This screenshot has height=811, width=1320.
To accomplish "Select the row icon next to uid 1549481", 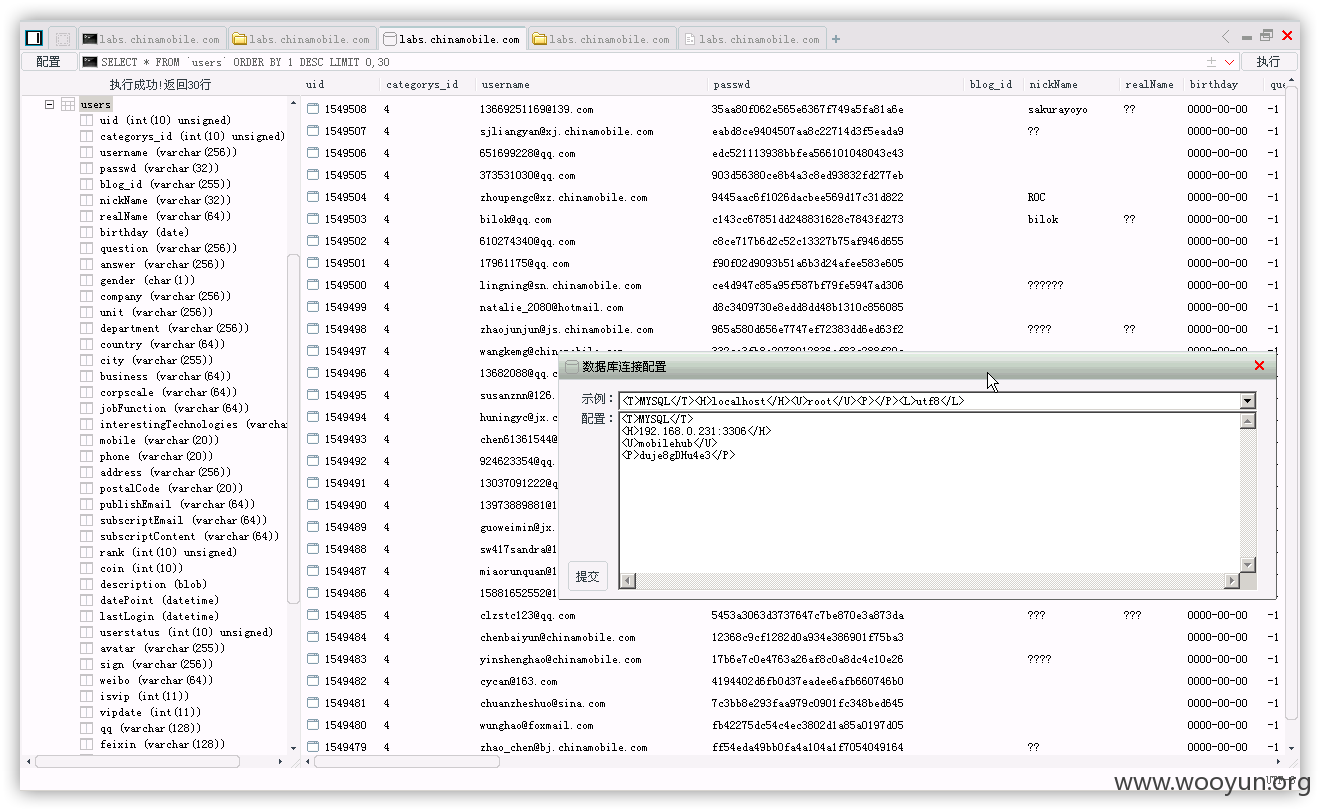I will click(x=313, y=703).
